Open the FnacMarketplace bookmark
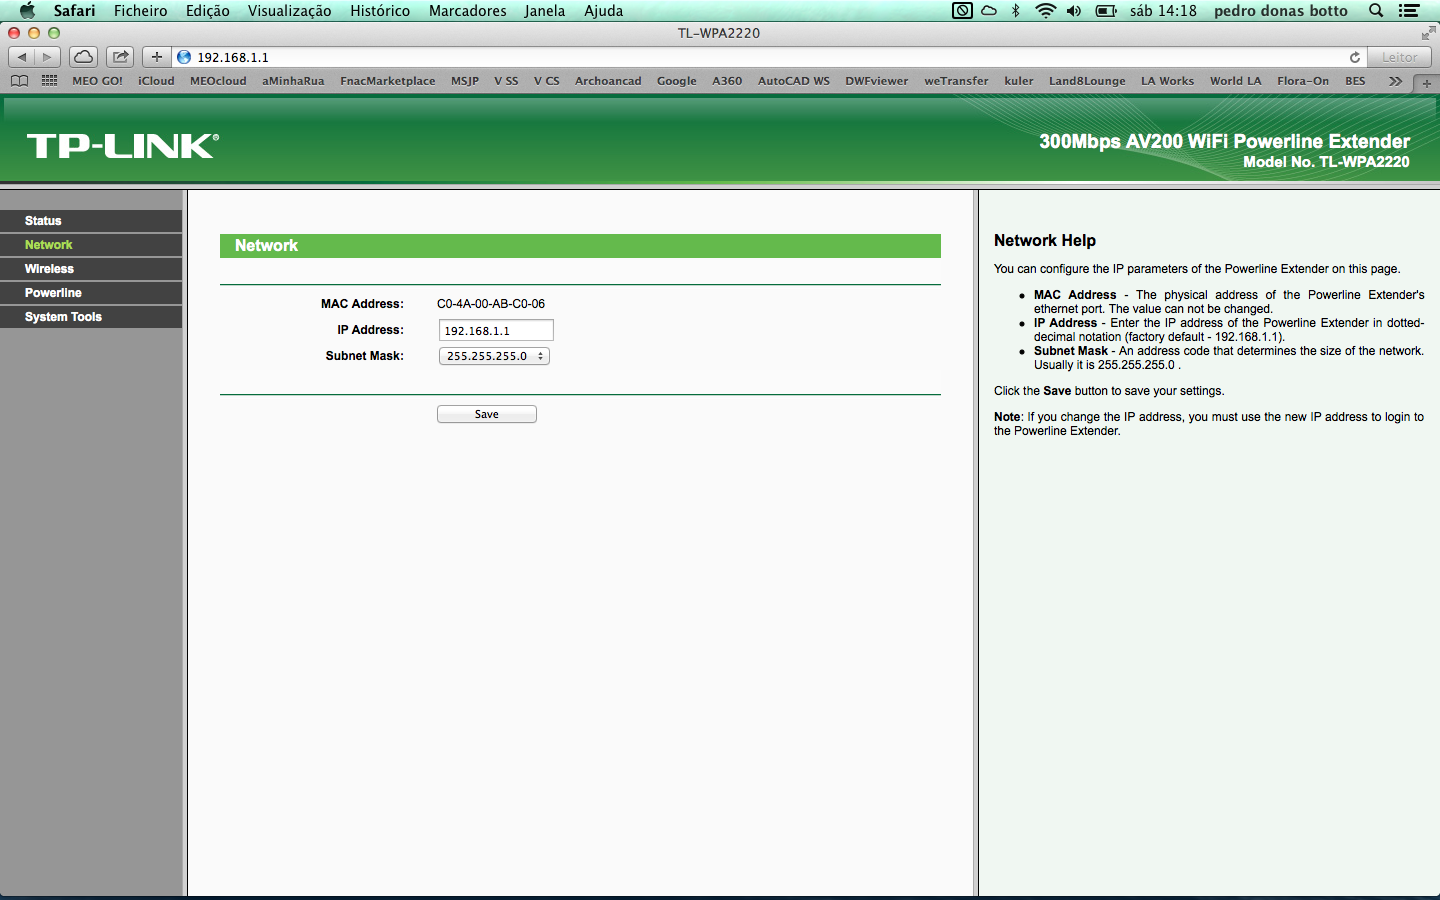The height and width of the screenshot is (900, 1440). tap(388, 81)
